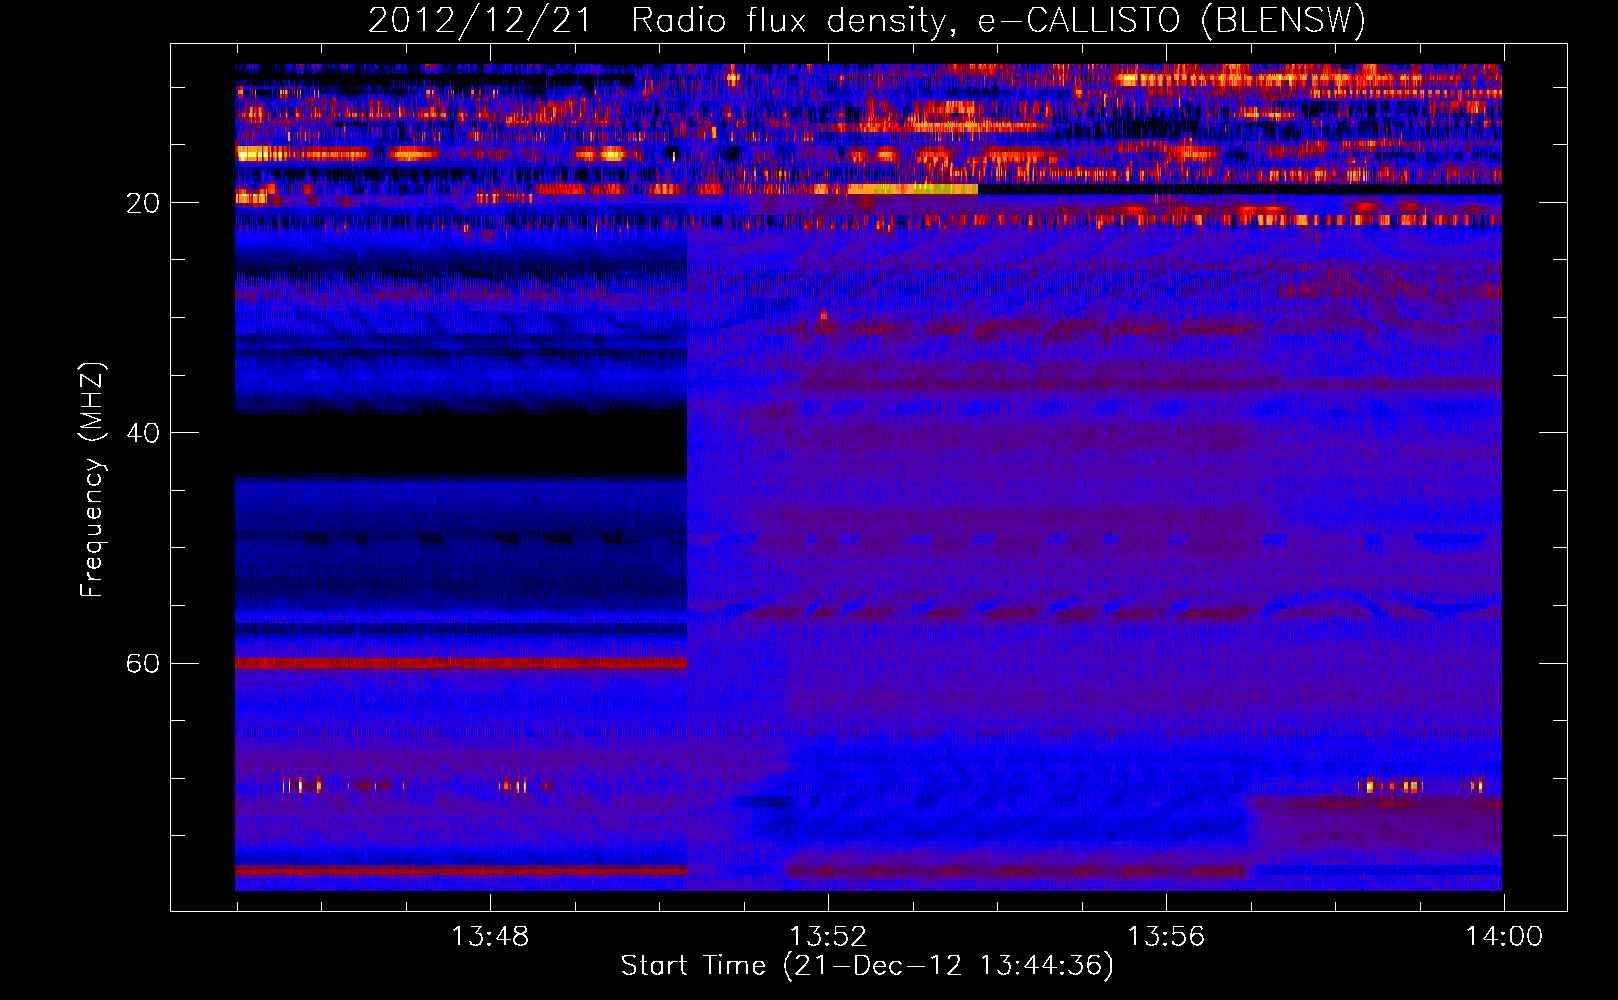The height and width of the screenshot is (1000, 1618).
Task: Click the red interference line at 60 MHz
Action: coord(461,663)
